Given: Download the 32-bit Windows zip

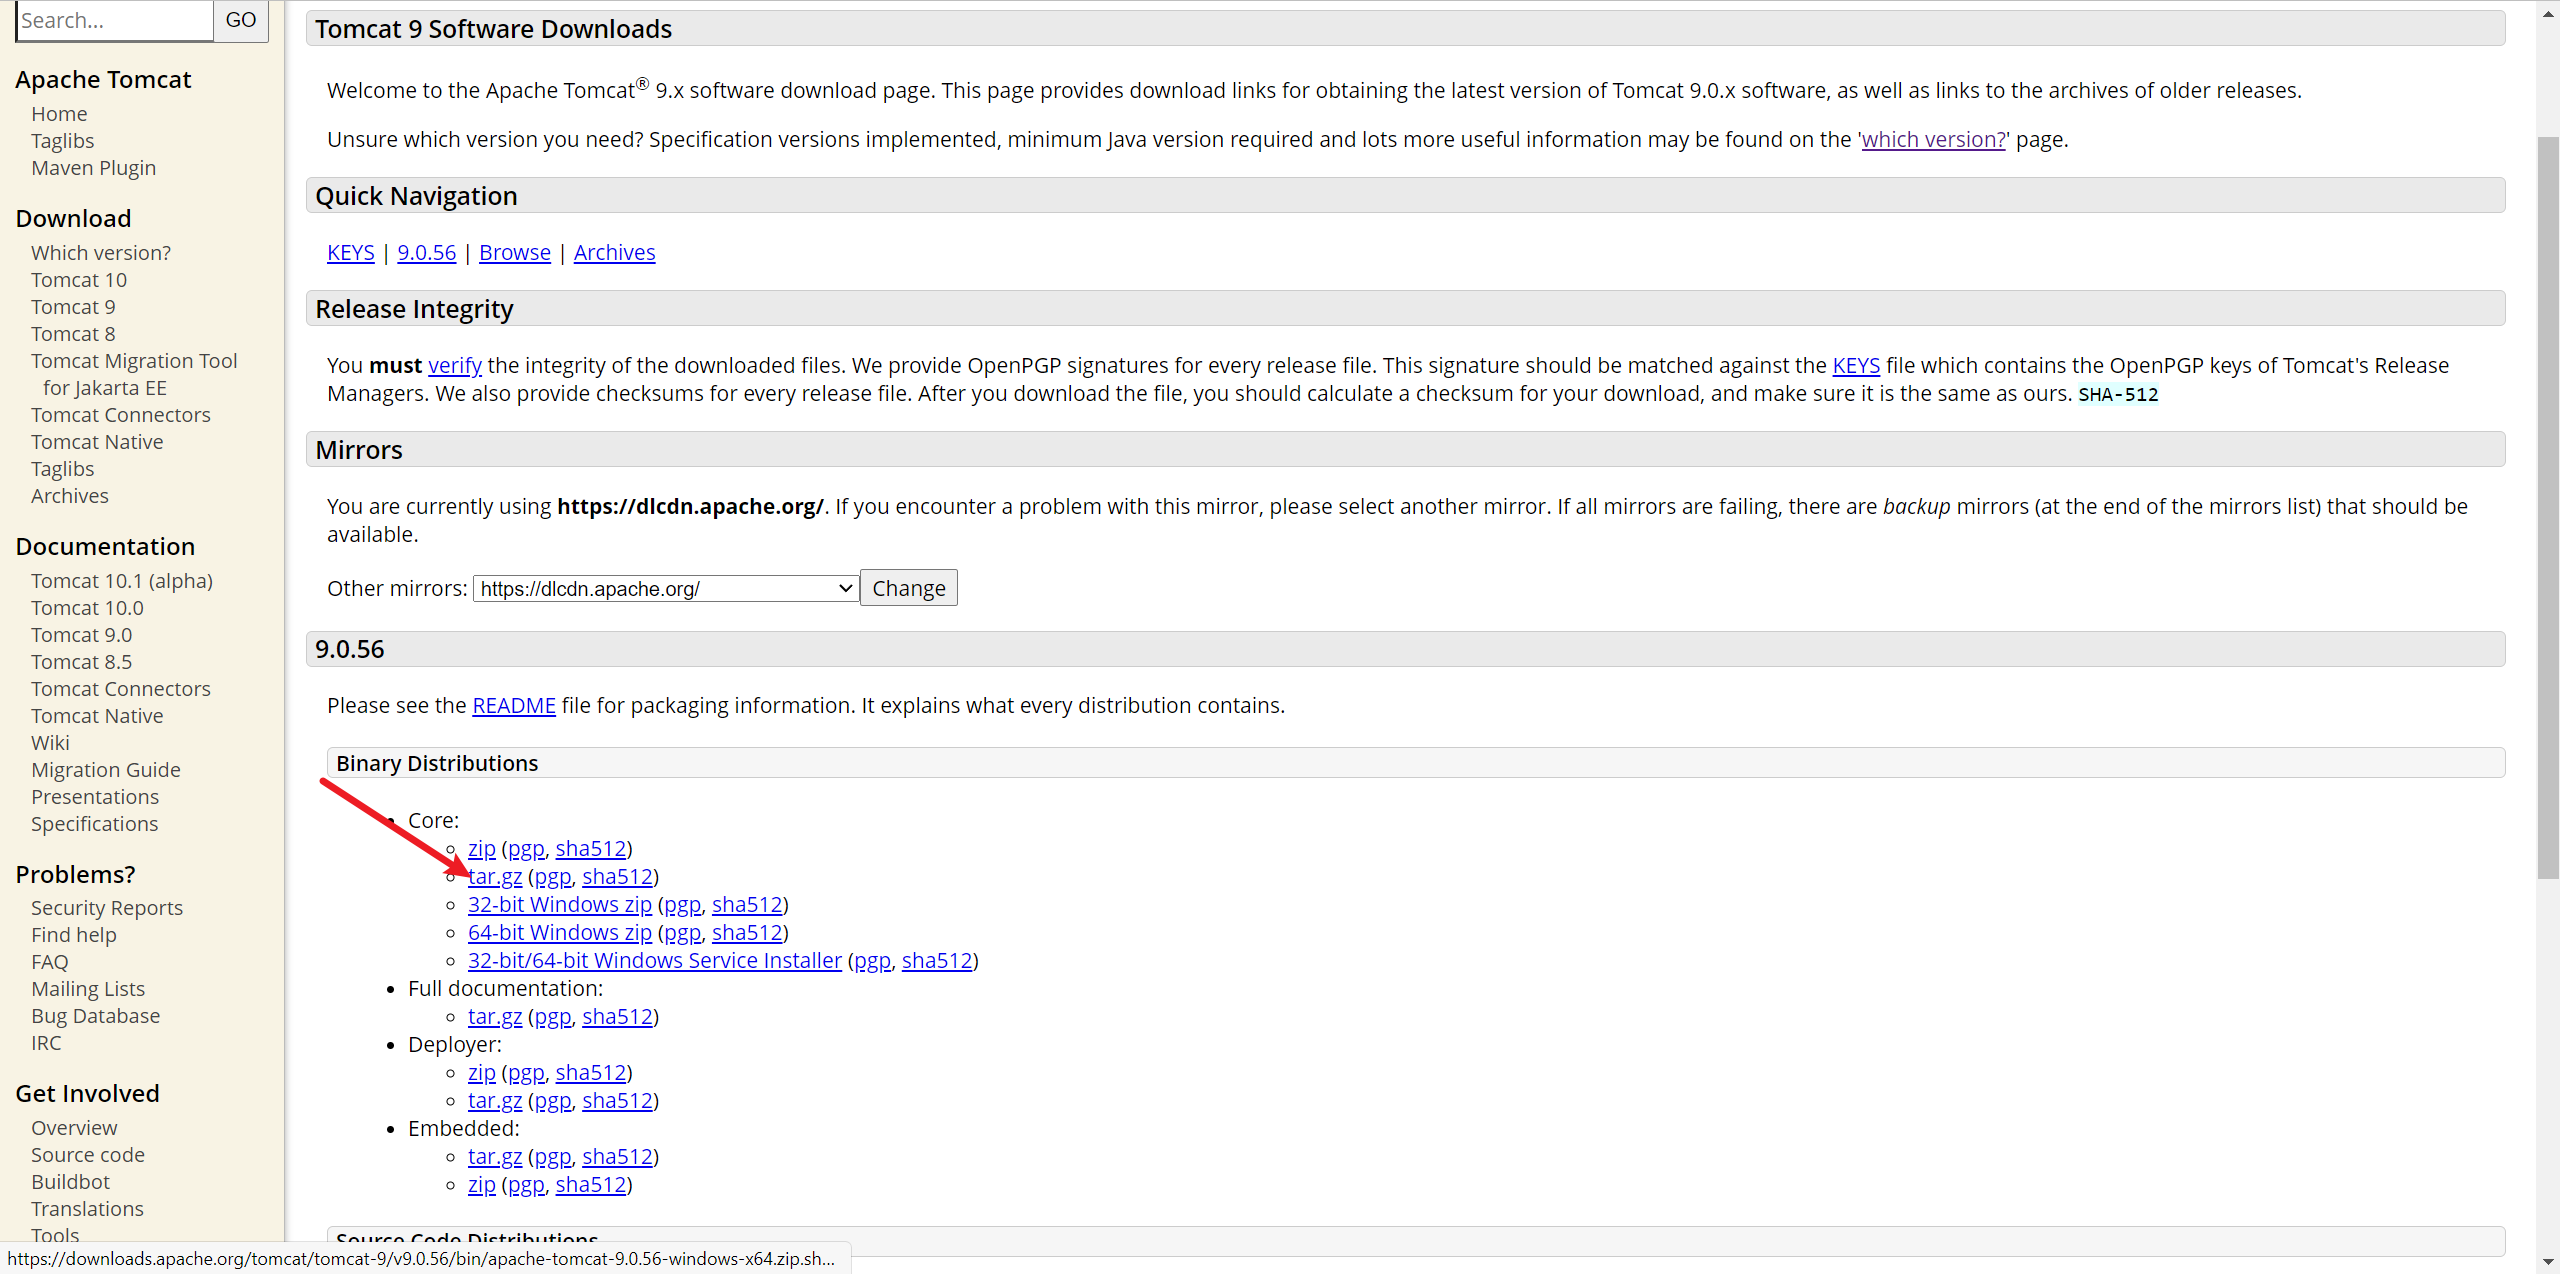Looking at the screenshot, I should point(560,905).
